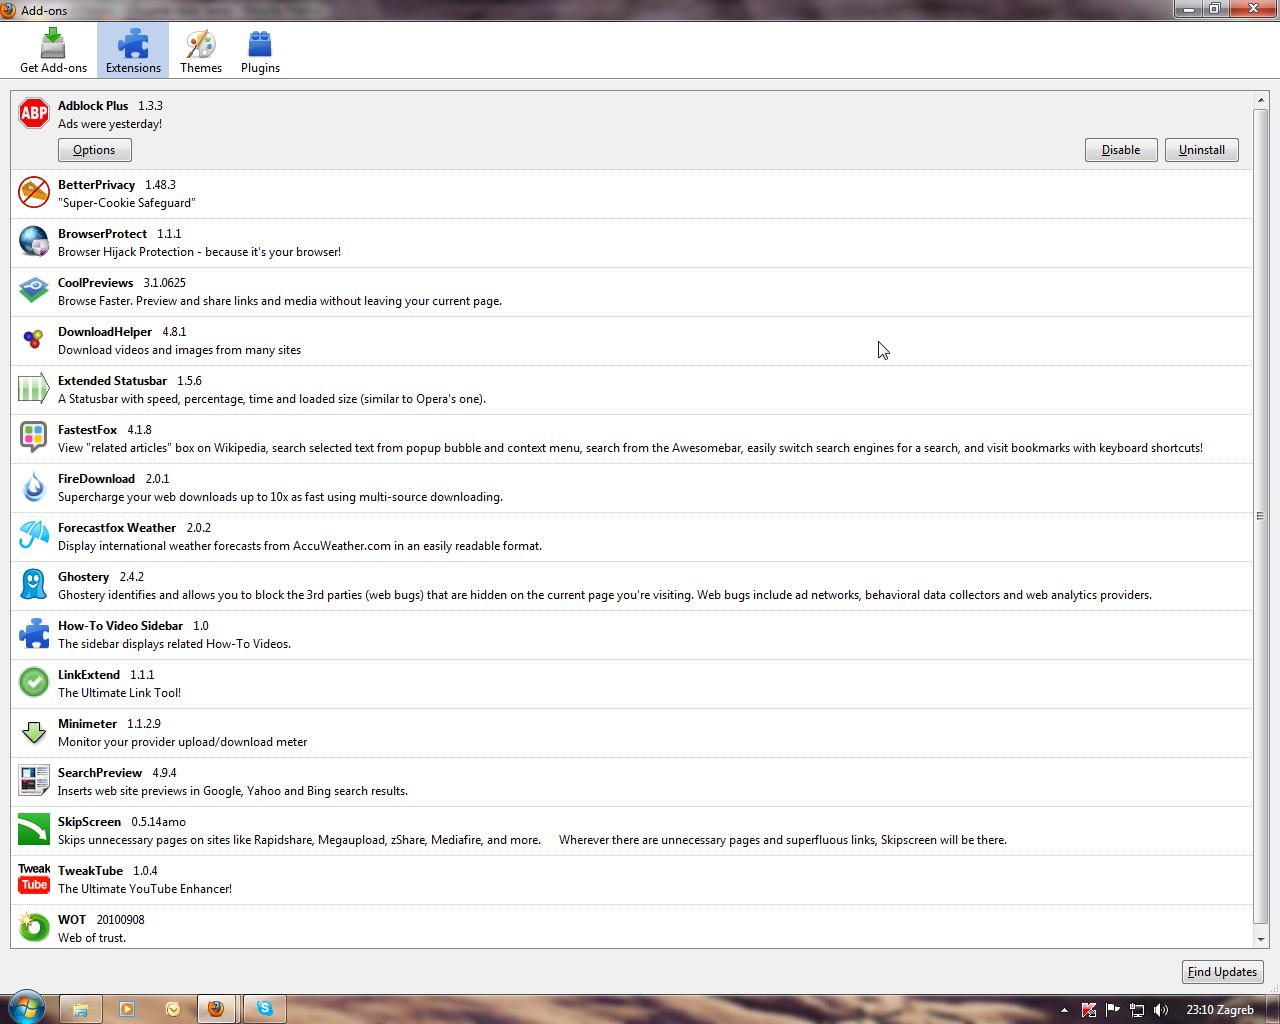Open the Themes tab
This screenshot has width=1280, height=1024.
pyautogui.click(x=201, y=50)
